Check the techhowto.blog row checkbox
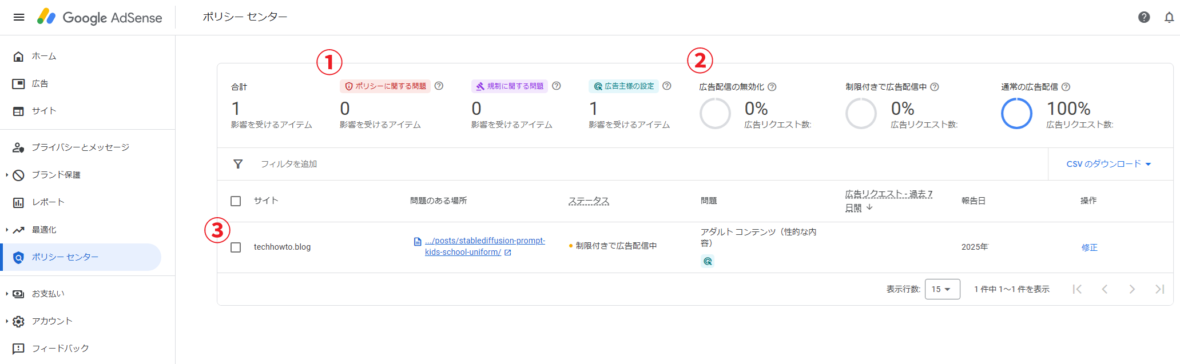The image size is (1180, 364). [x=236, y=247]
